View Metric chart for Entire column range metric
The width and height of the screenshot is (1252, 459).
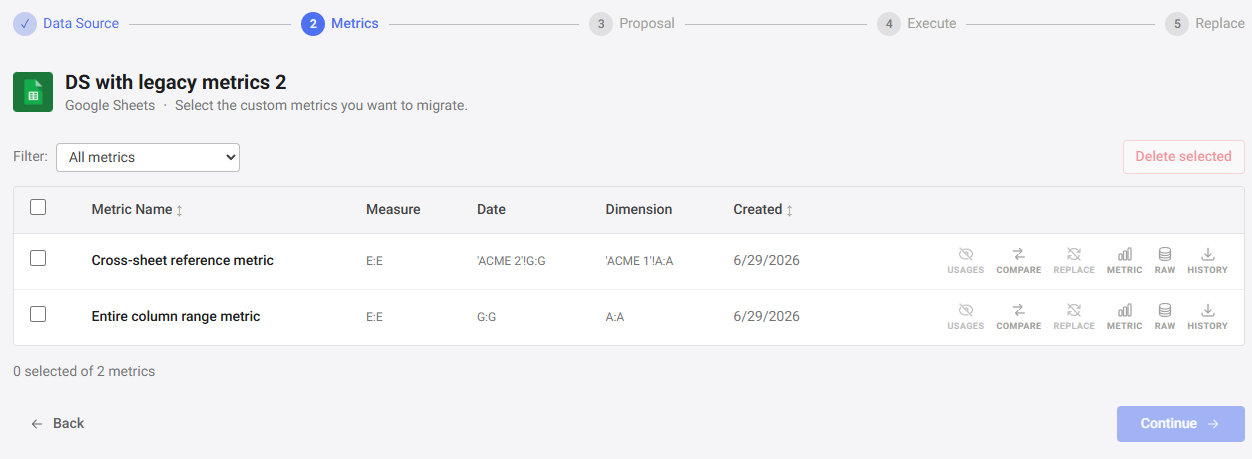pos(1124,317)
